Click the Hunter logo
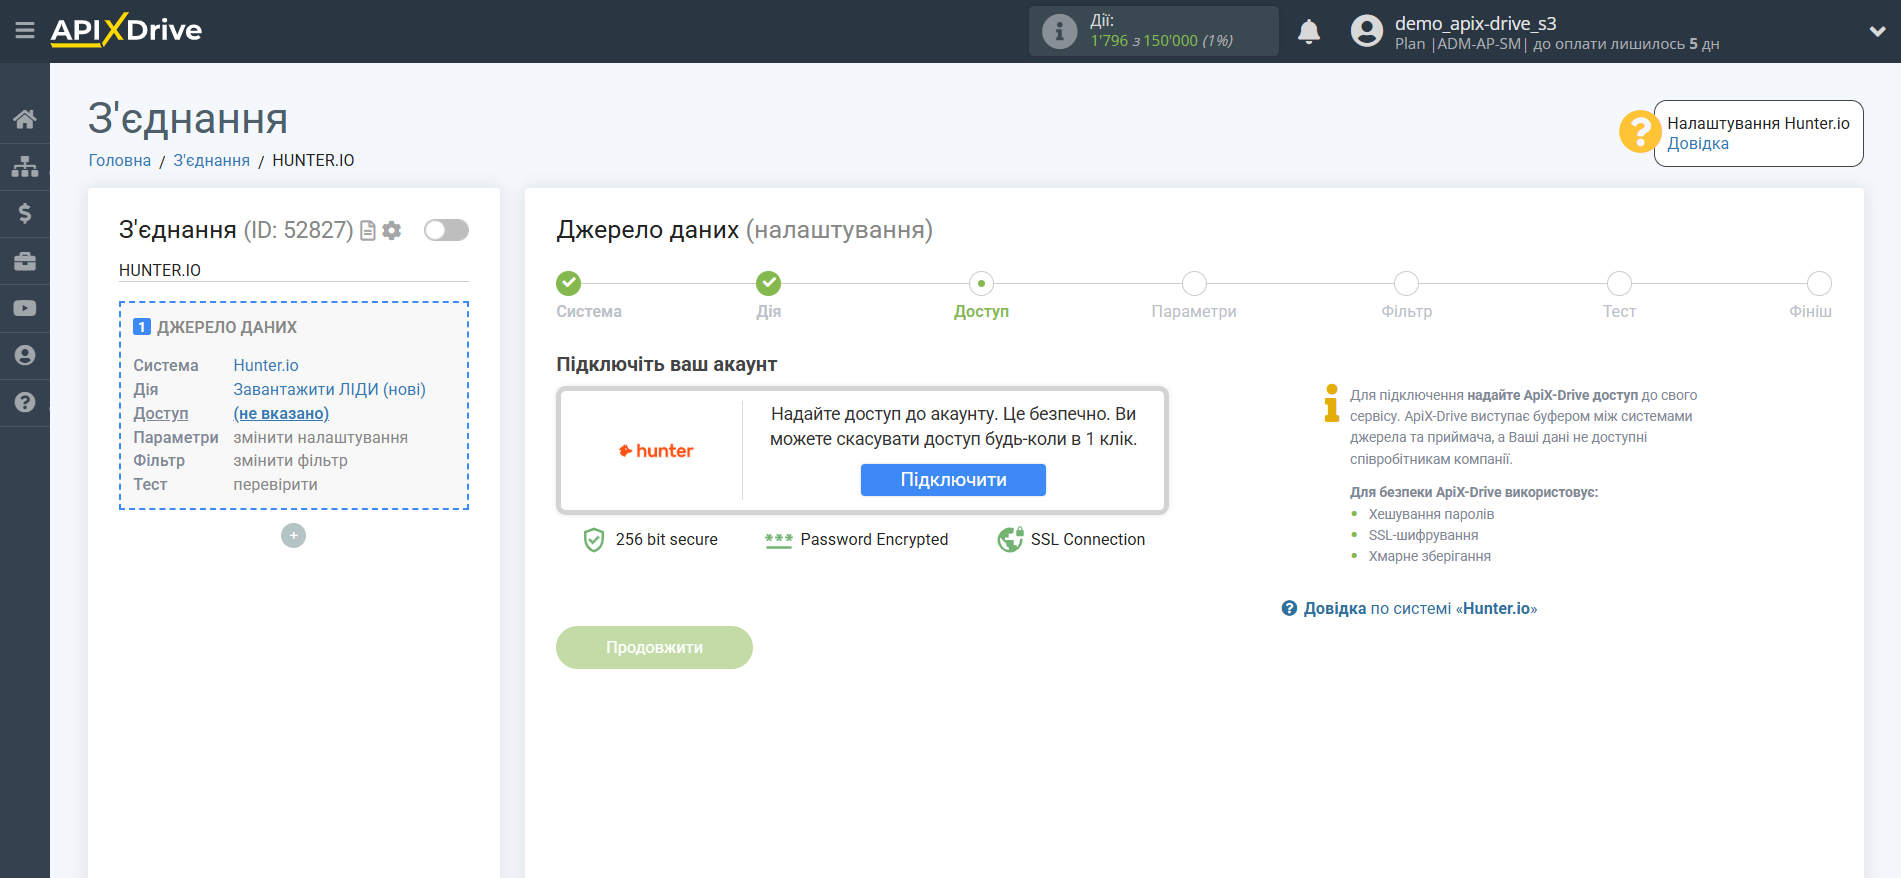 tap(656, 451)
